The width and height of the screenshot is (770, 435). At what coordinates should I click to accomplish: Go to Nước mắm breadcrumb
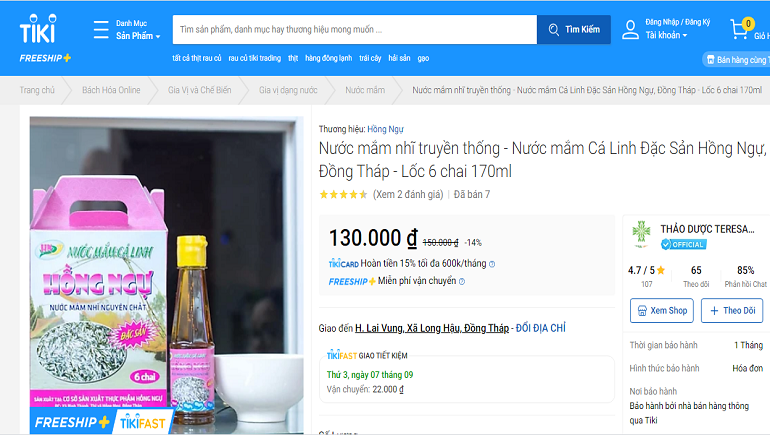pyautogui.click(x=365, y=90)
